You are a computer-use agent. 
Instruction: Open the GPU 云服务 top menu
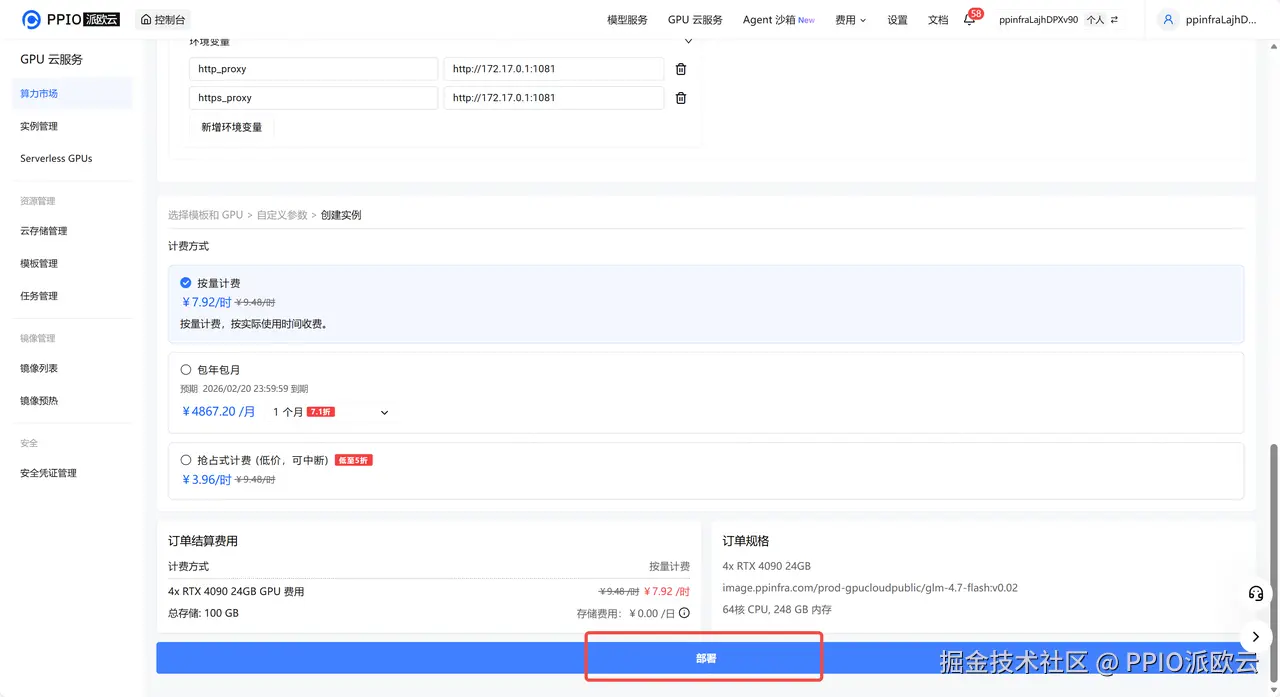[x=695, y=20]
